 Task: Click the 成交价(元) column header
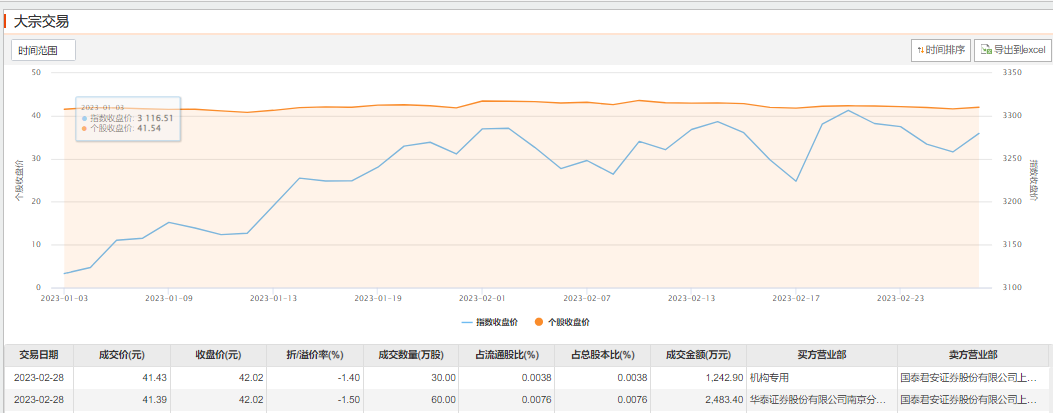pos(121,355)
